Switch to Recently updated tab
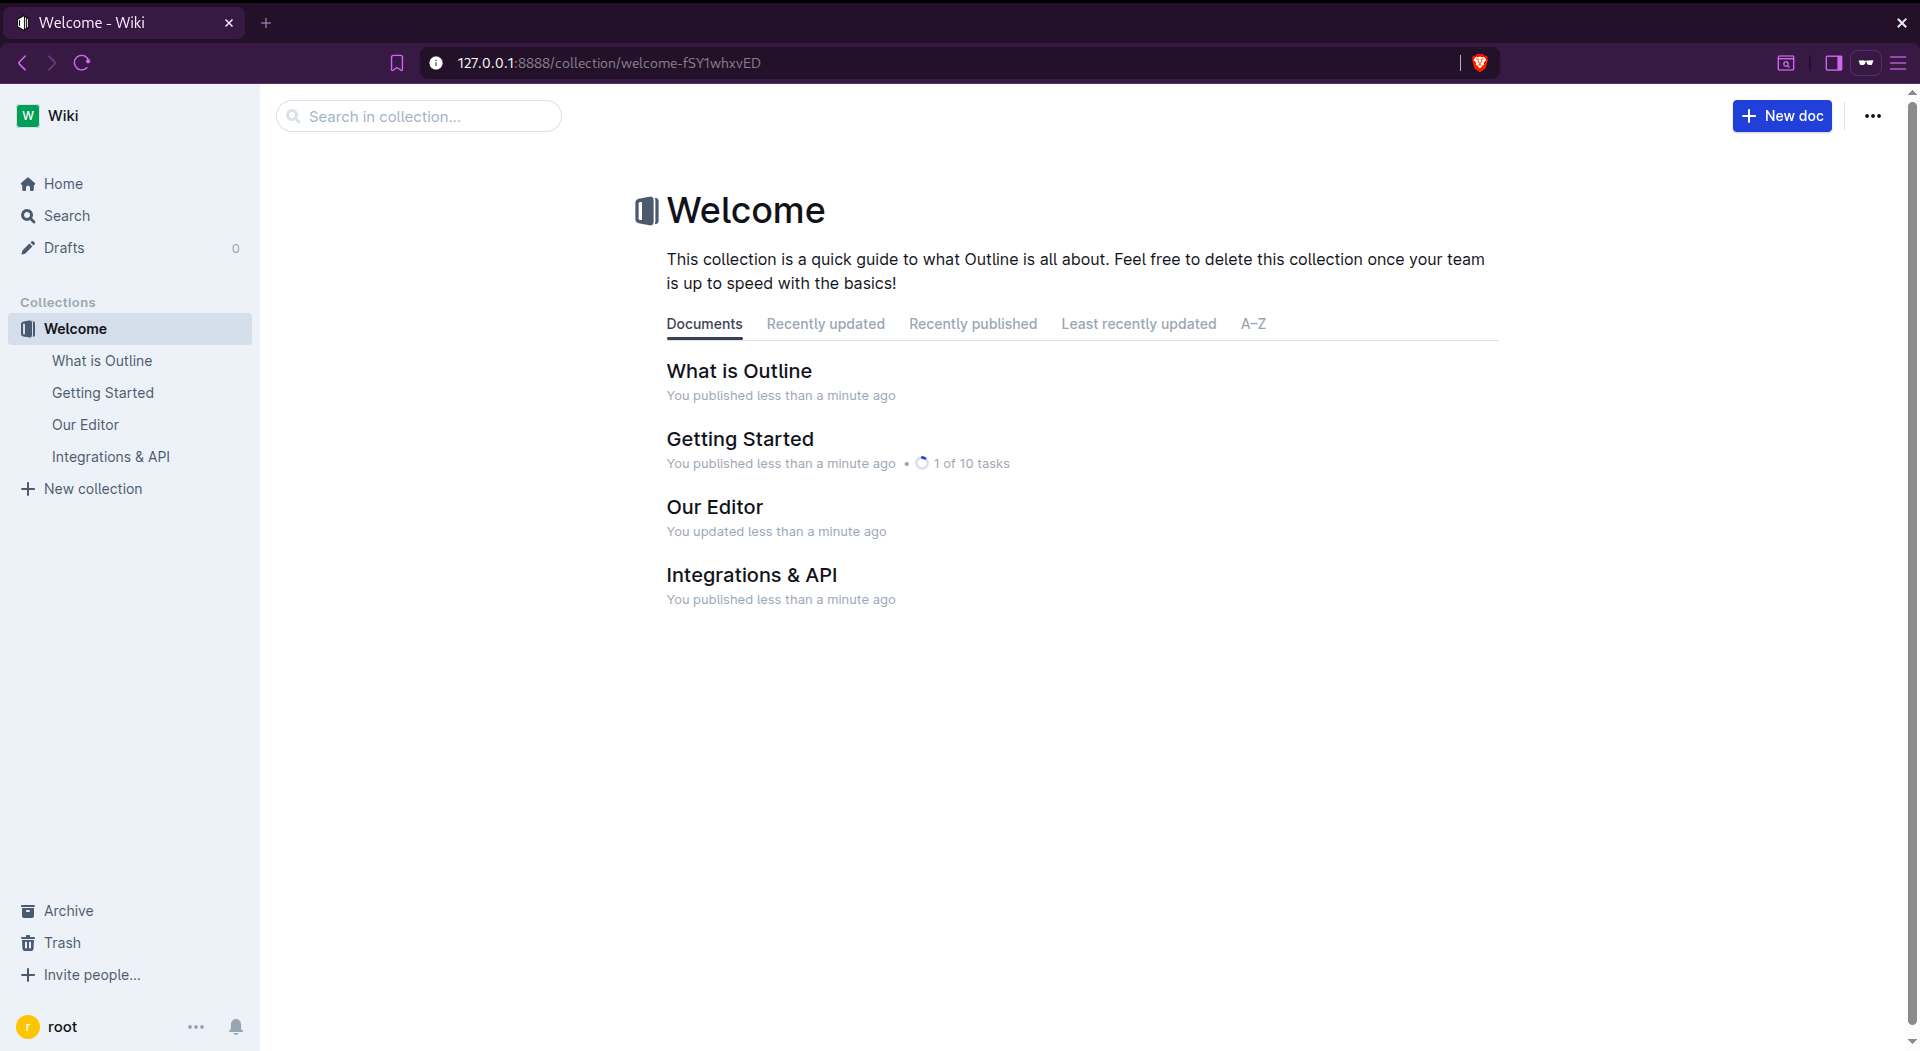Viewport: 1920px width, 1051px height. click(x=826, y=324)
